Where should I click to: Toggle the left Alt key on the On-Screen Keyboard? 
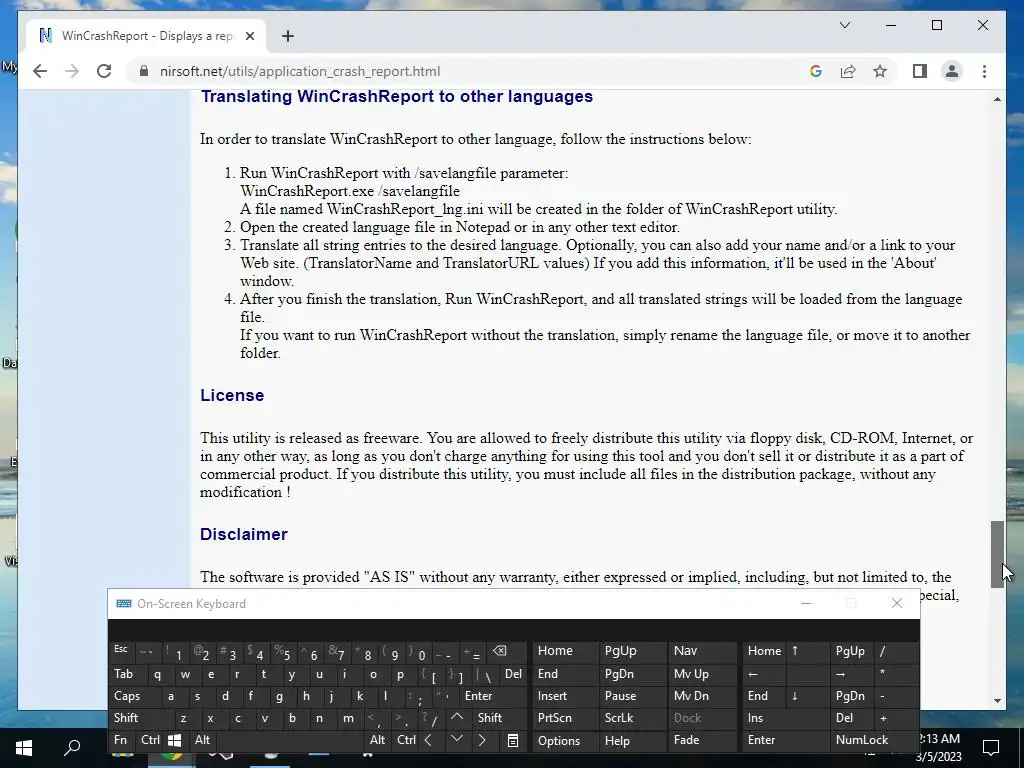point(202,740)
